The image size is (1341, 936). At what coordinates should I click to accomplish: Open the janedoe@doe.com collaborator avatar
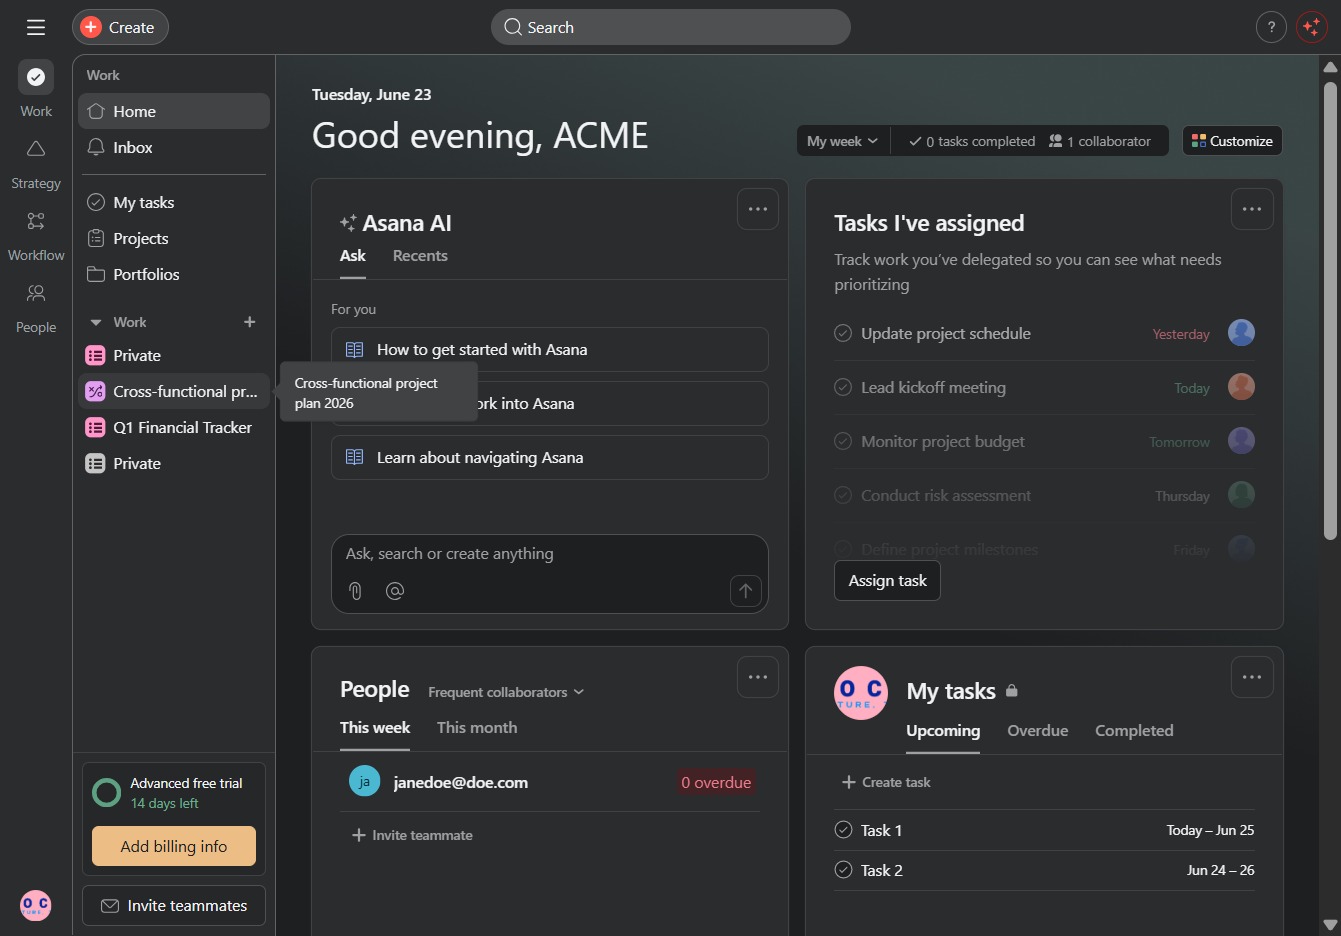[364, 782]
